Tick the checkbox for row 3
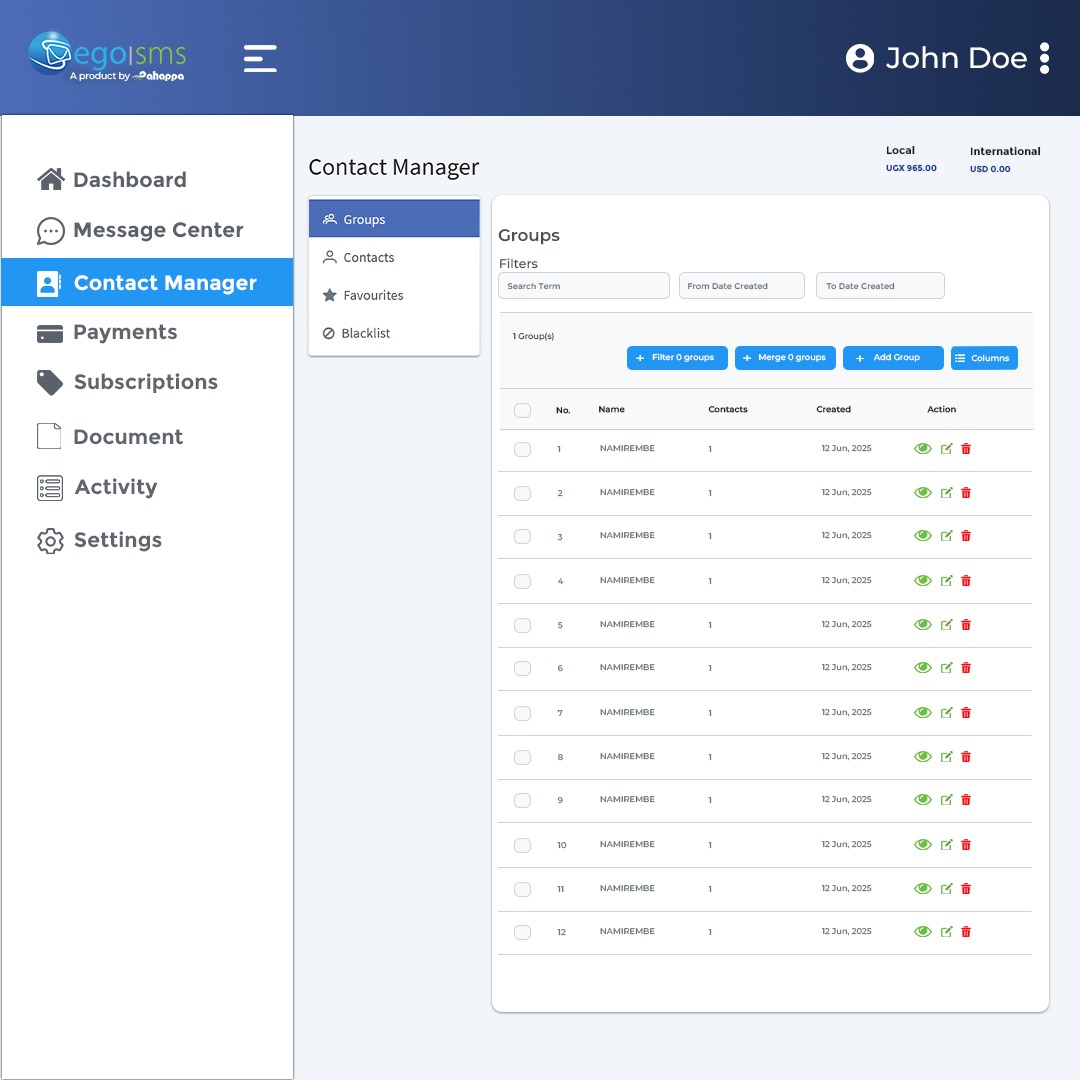Screen dimensions: 1080x1080 523,537
